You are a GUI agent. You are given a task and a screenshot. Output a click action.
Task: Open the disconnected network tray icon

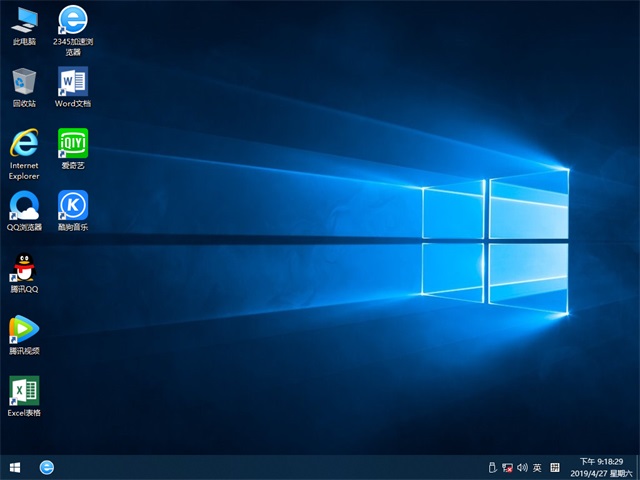507,467
